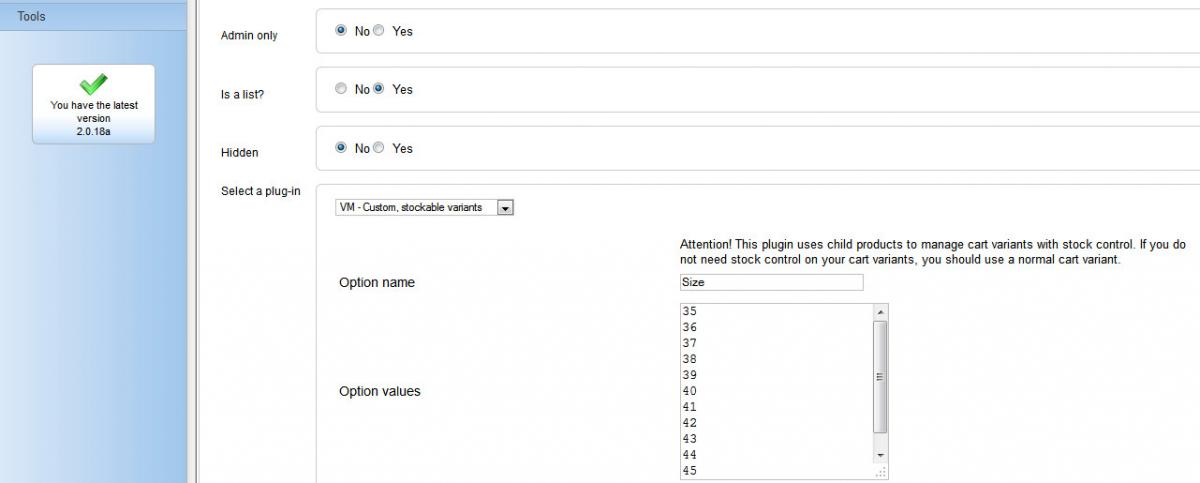Click value 35 in Option values list

(689, 311)
